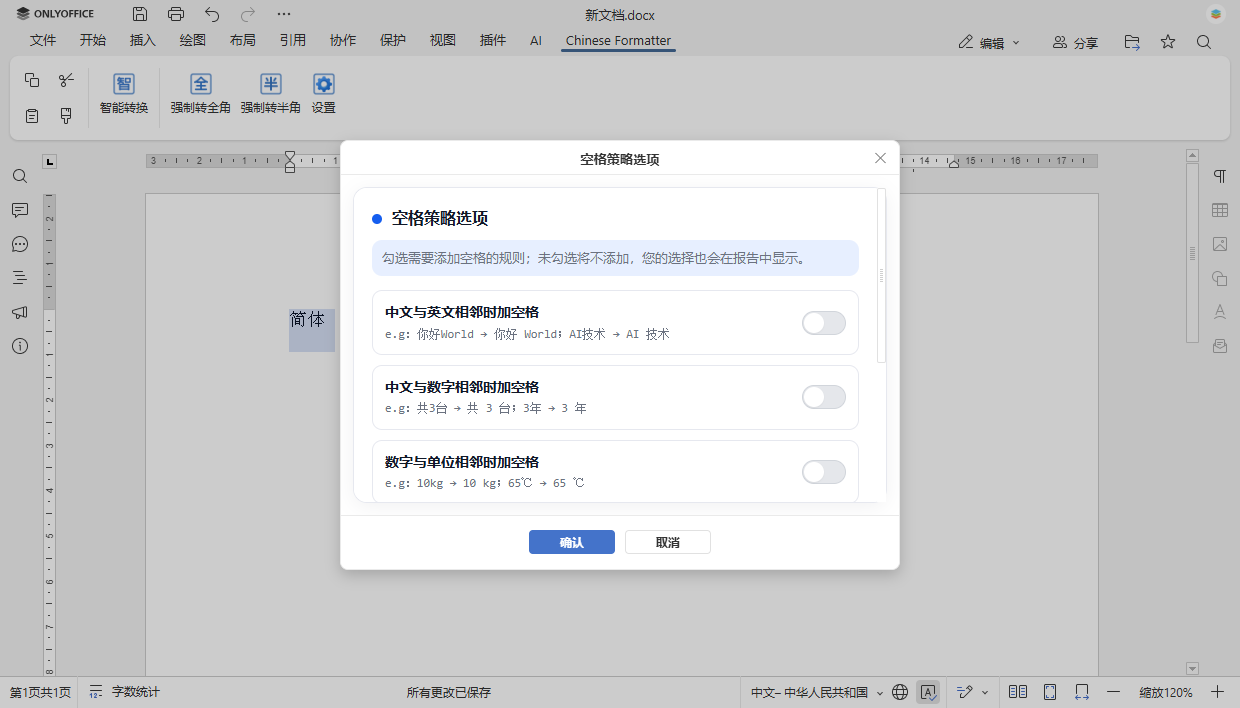Screen dimensions: 1240x708
Task: Click the Save icon in title bar
Action: 140,14
